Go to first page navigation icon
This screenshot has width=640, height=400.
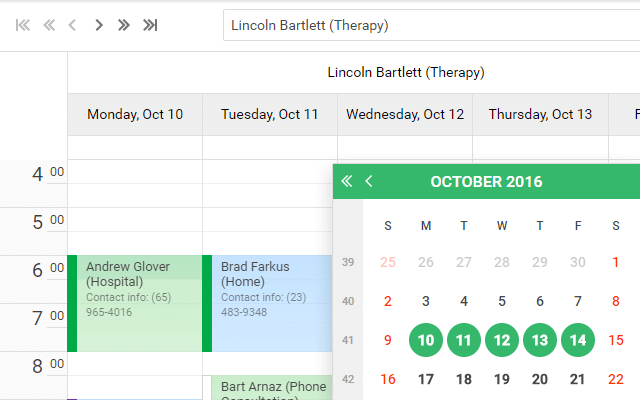pyautogui.click(x=23, y=25)
